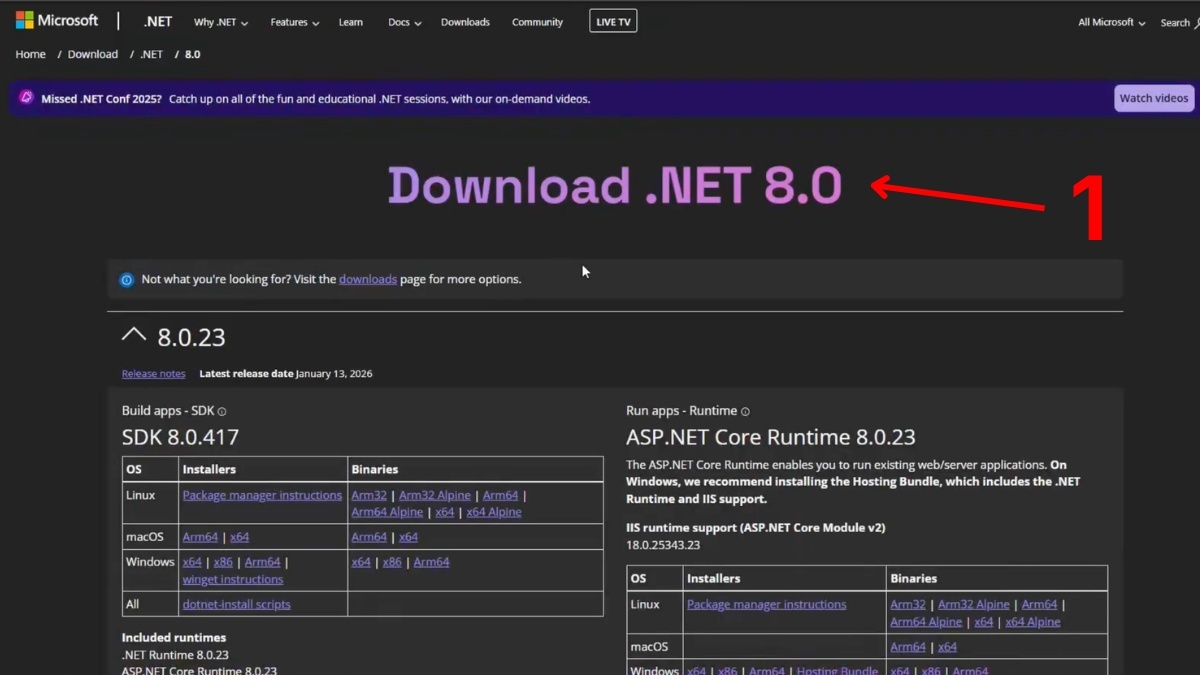Go to Download breadcrumb

click(x=93, y=54)
